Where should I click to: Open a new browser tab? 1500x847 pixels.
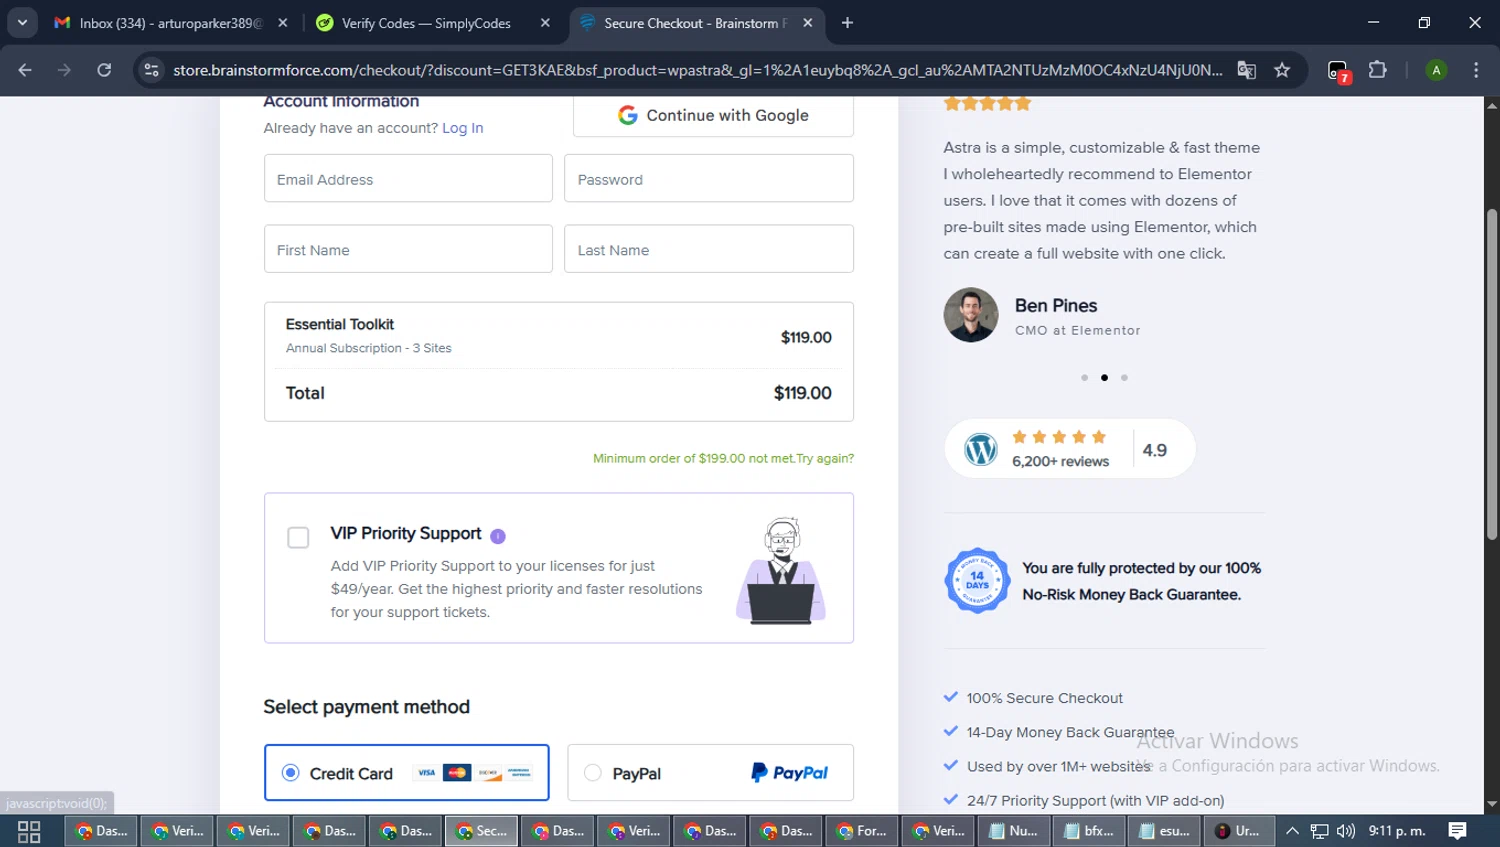click(847, 23)
